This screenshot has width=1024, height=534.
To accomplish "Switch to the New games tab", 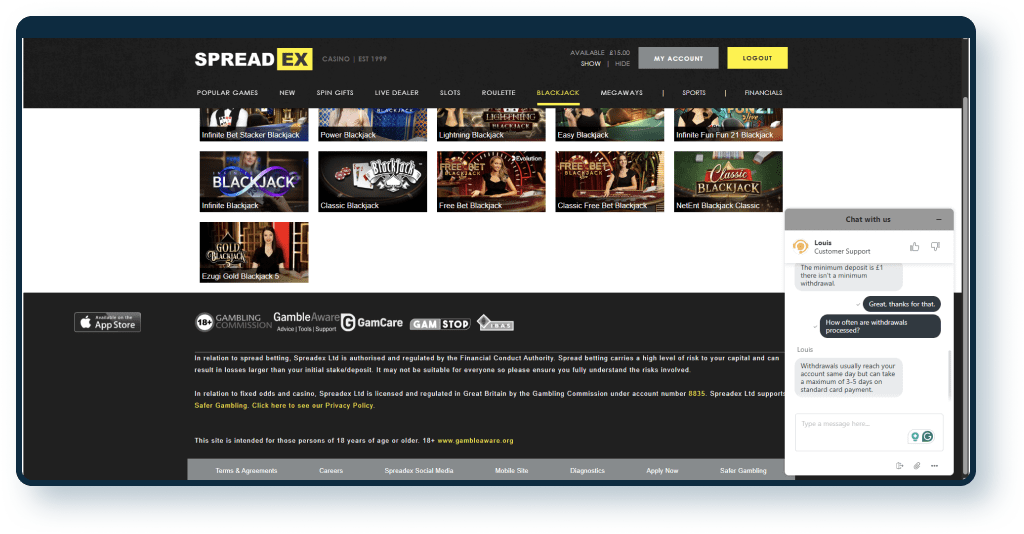I will click(x=287, y=93).
